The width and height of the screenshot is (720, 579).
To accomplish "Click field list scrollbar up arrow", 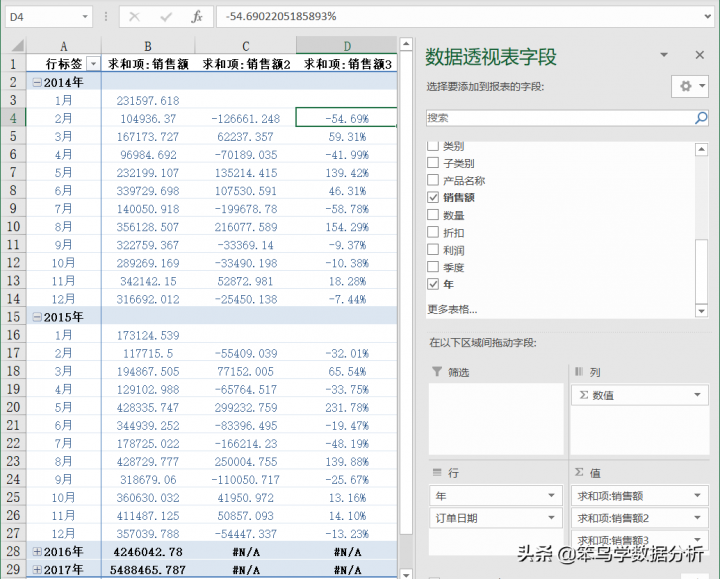I will tap(701, 149).
